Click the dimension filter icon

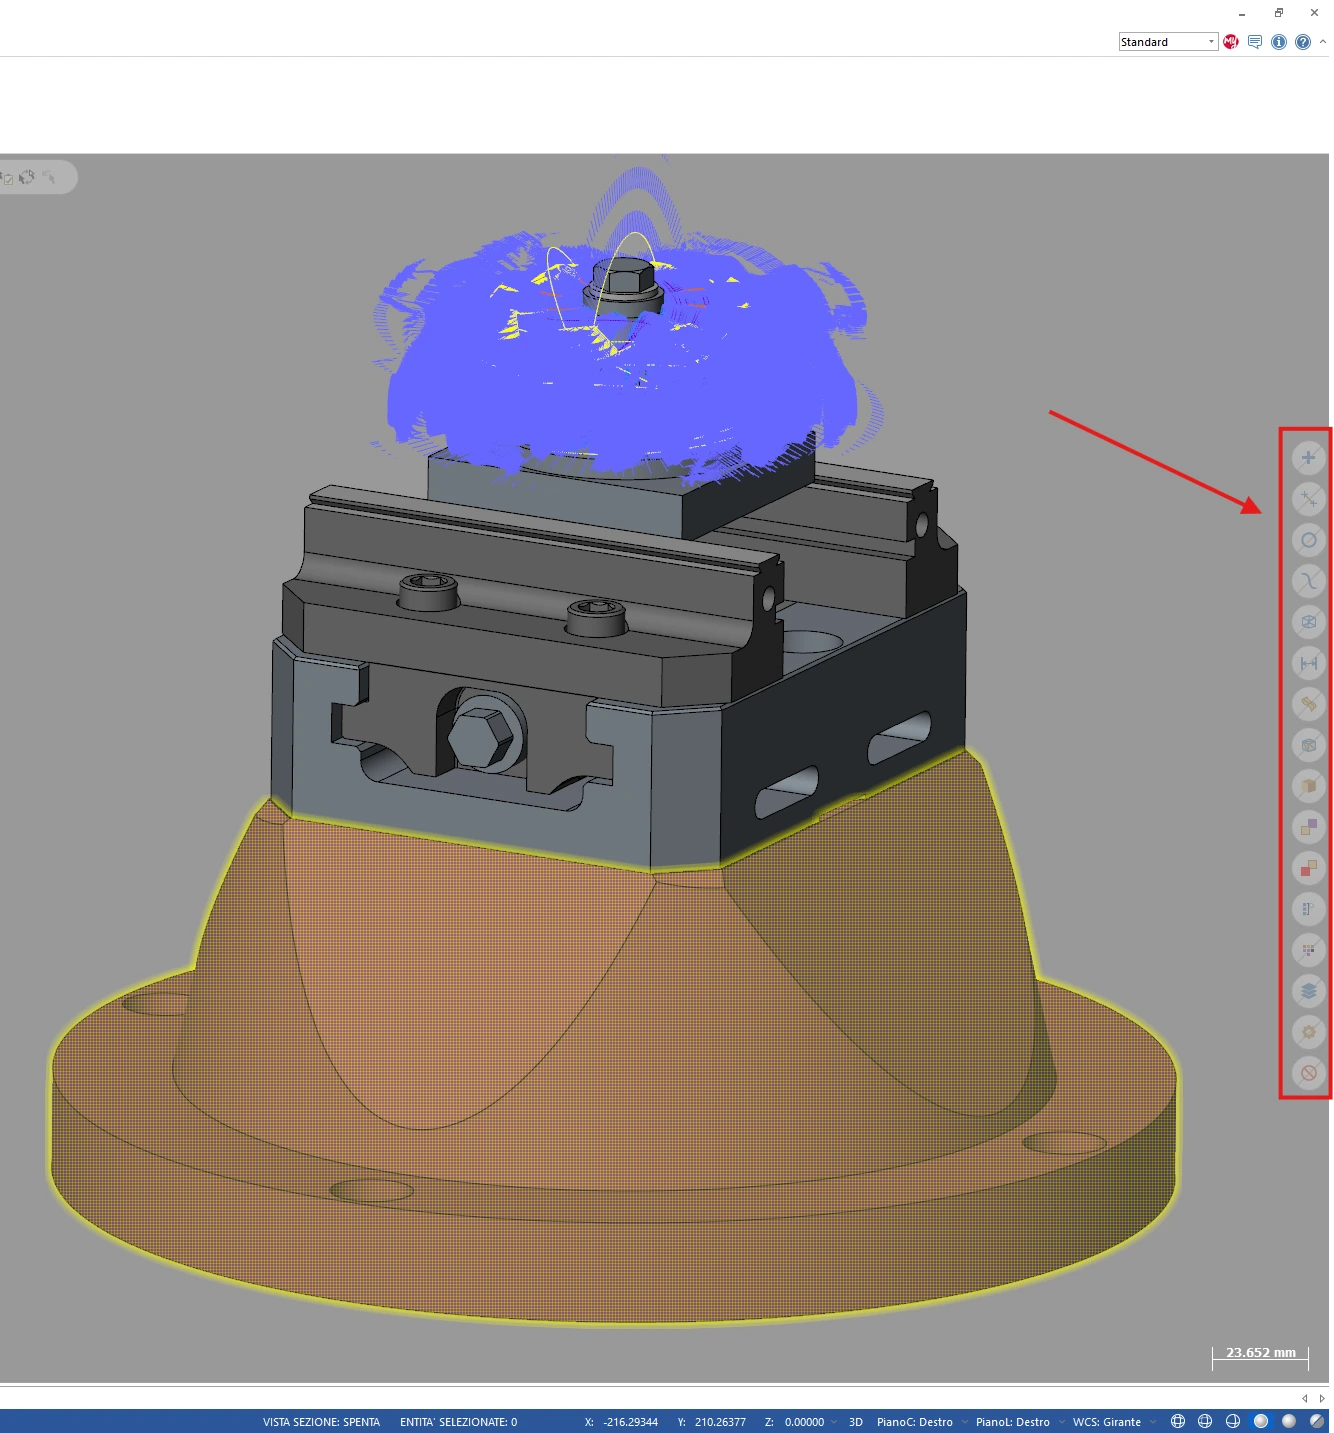pyautogui.click(x=1308, y=663)
